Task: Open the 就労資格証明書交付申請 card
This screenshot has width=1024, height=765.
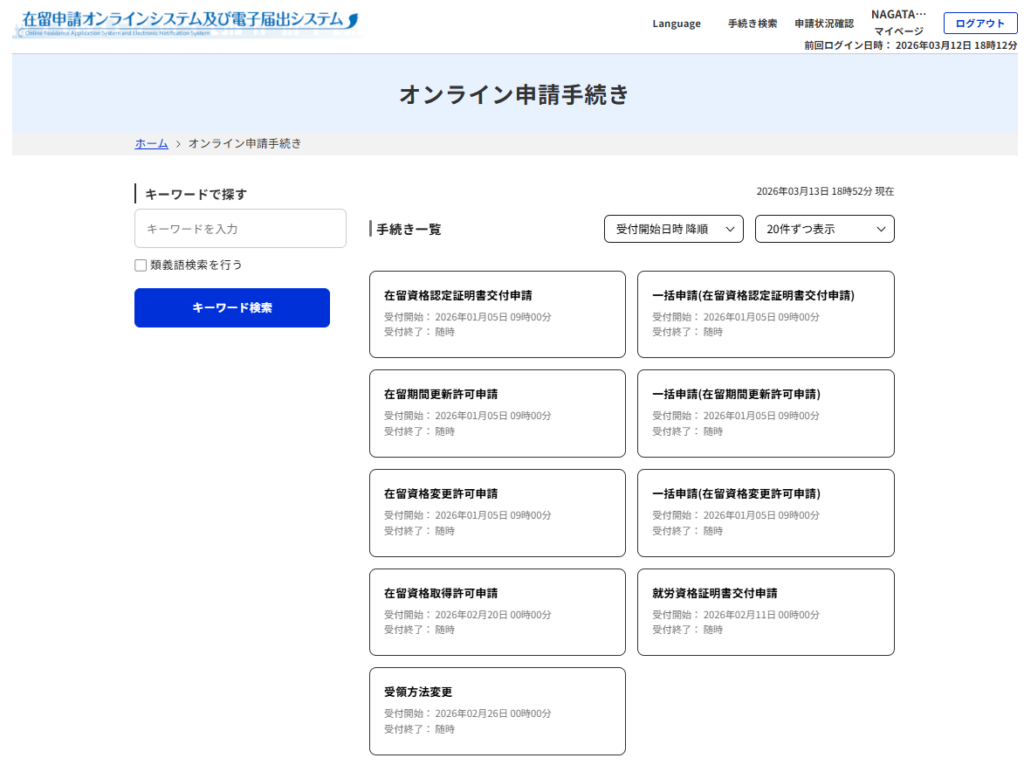Action: 765,612
